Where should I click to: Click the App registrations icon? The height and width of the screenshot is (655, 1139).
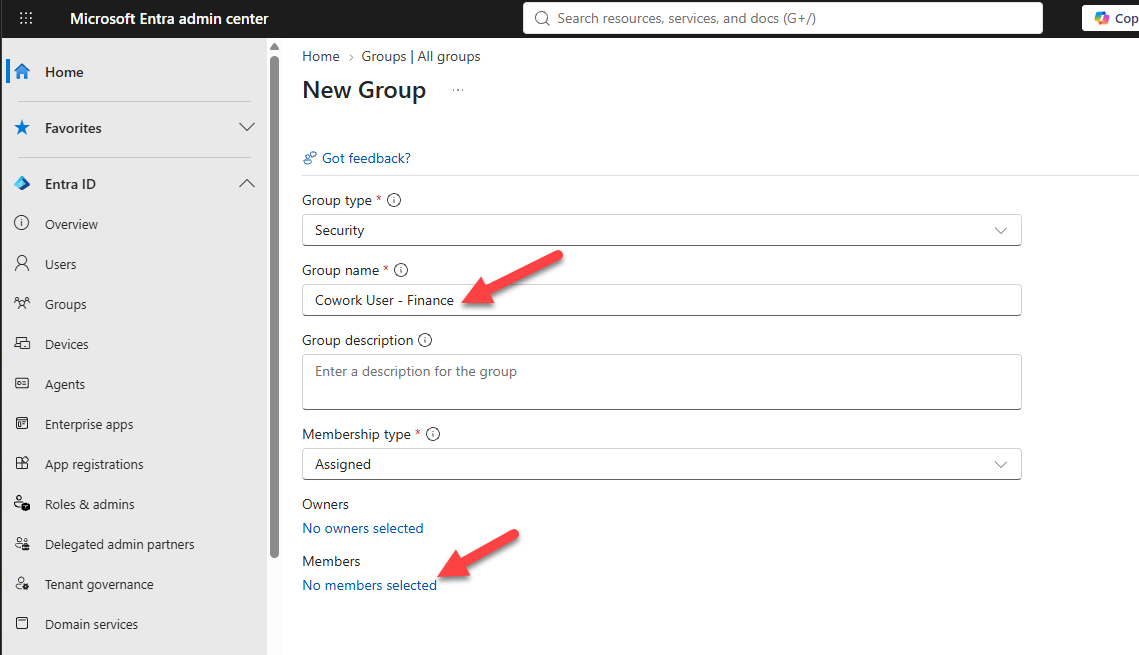tap(23, 463)
